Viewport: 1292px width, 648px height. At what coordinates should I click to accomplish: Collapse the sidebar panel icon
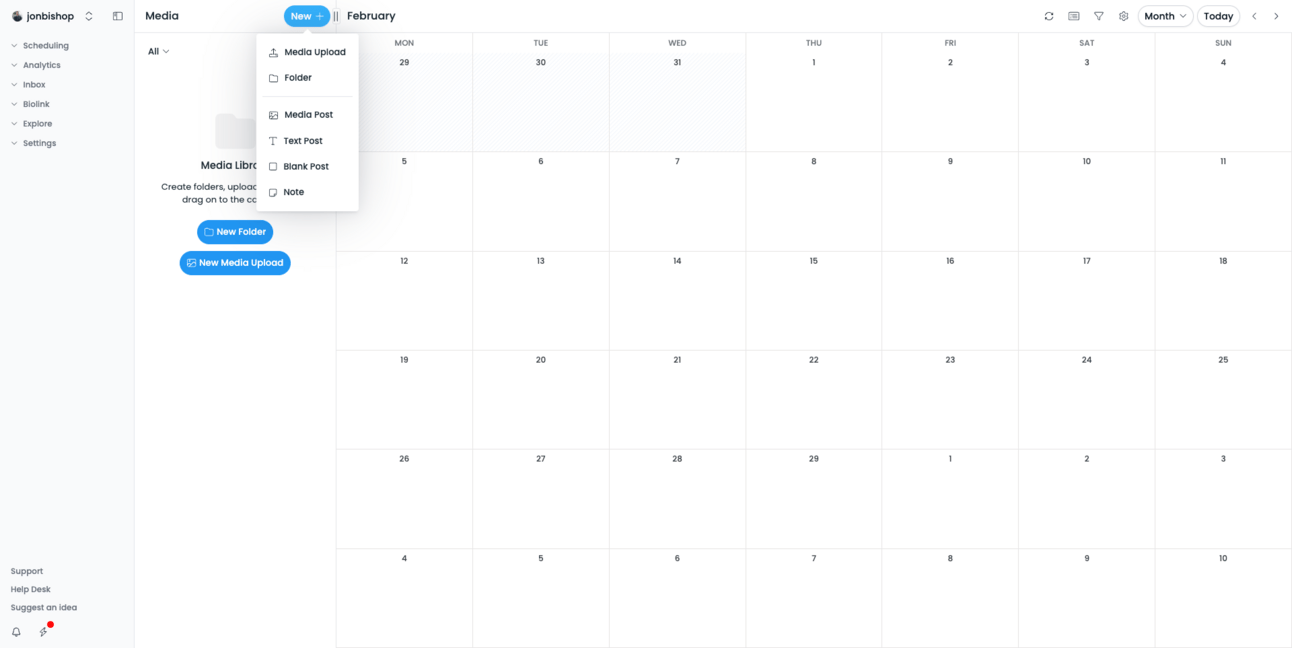coord(118,16)
